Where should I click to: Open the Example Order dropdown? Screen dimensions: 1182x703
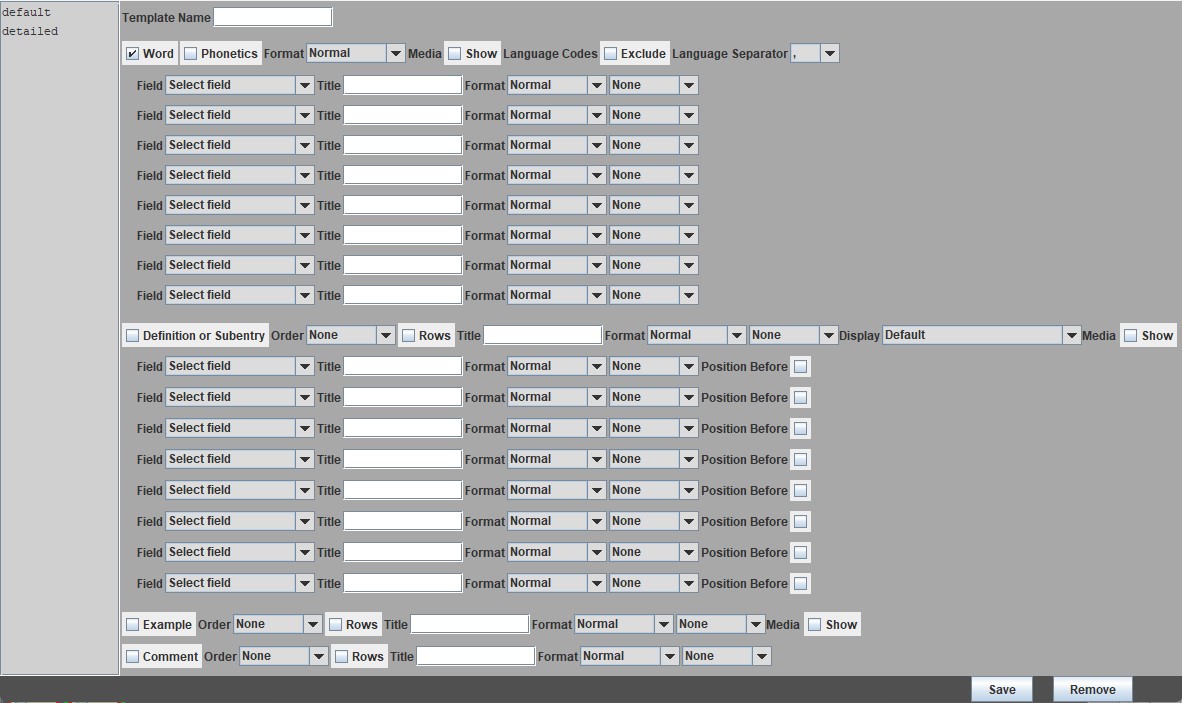313,623
